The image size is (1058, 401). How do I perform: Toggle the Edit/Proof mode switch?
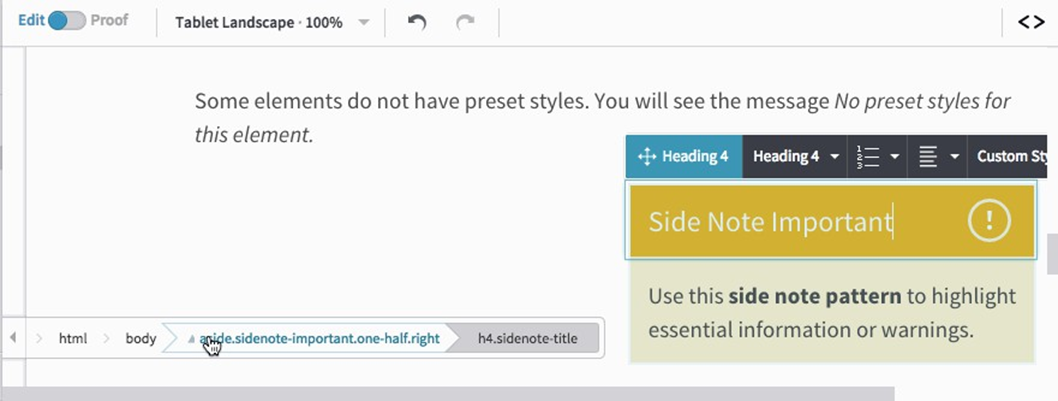(x=67, y=21)
